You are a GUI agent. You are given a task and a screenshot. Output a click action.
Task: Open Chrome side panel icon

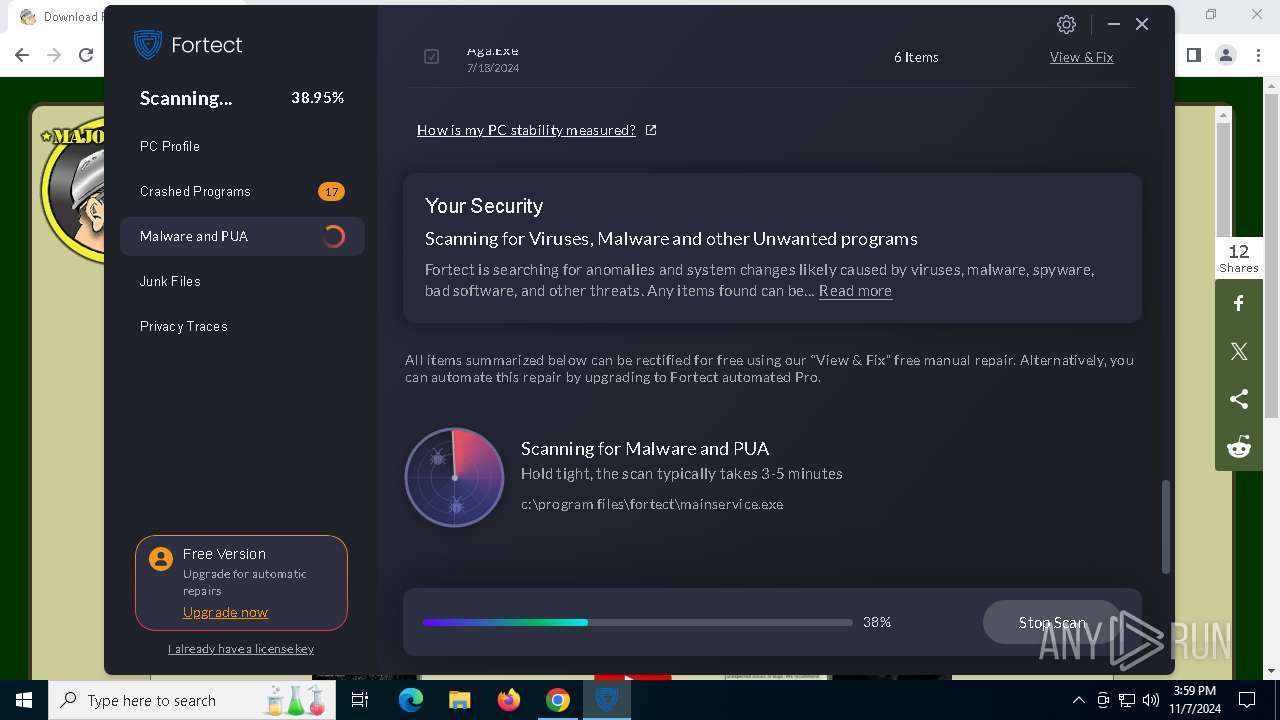1193,55
